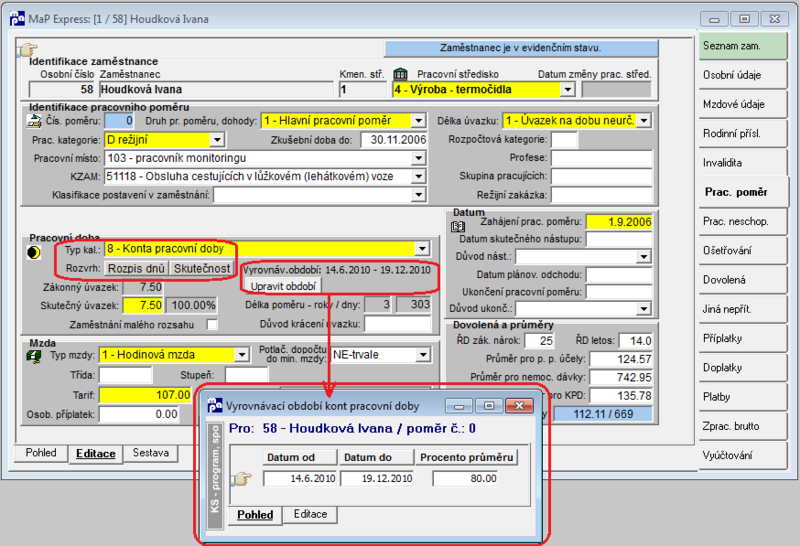Click the MaP Express title bar app icon
This screenshot has width=800, height=546.
(17, 19)
